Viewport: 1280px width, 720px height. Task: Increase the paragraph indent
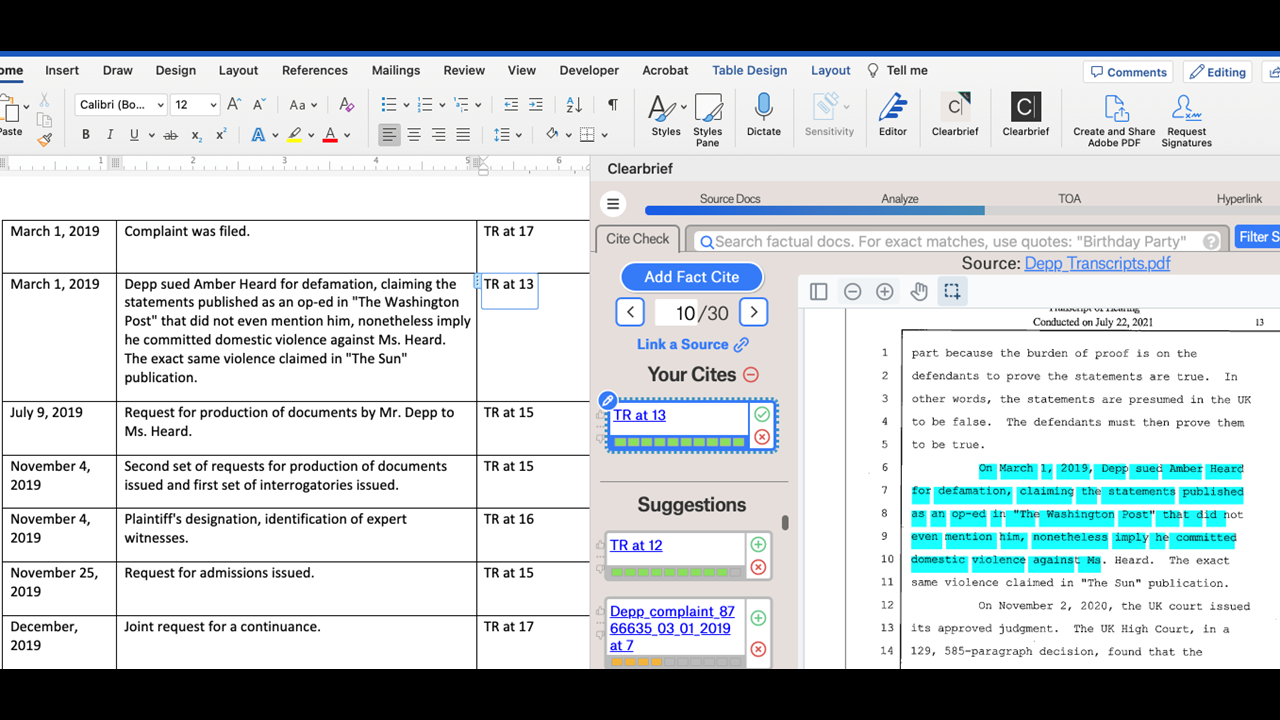click(x=536, y=104)
